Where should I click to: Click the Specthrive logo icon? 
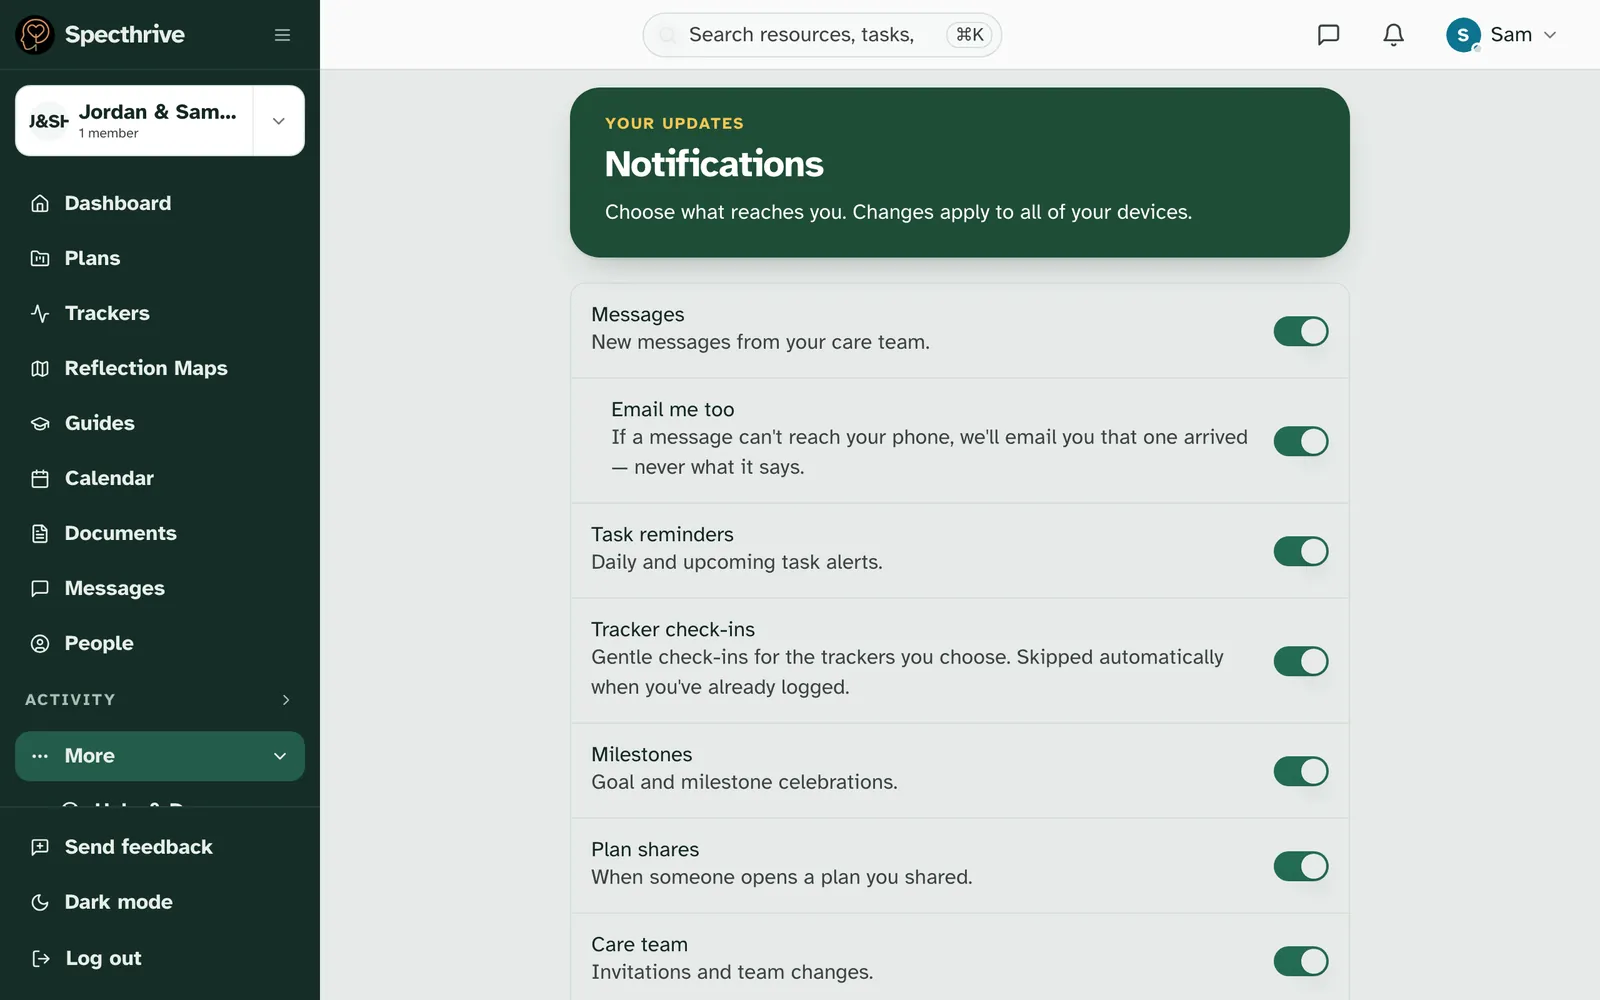35,35
